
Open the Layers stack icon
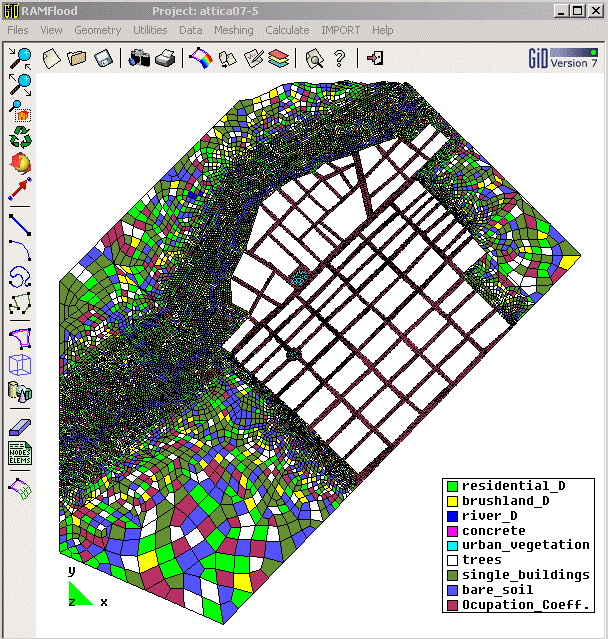(278, 59)
